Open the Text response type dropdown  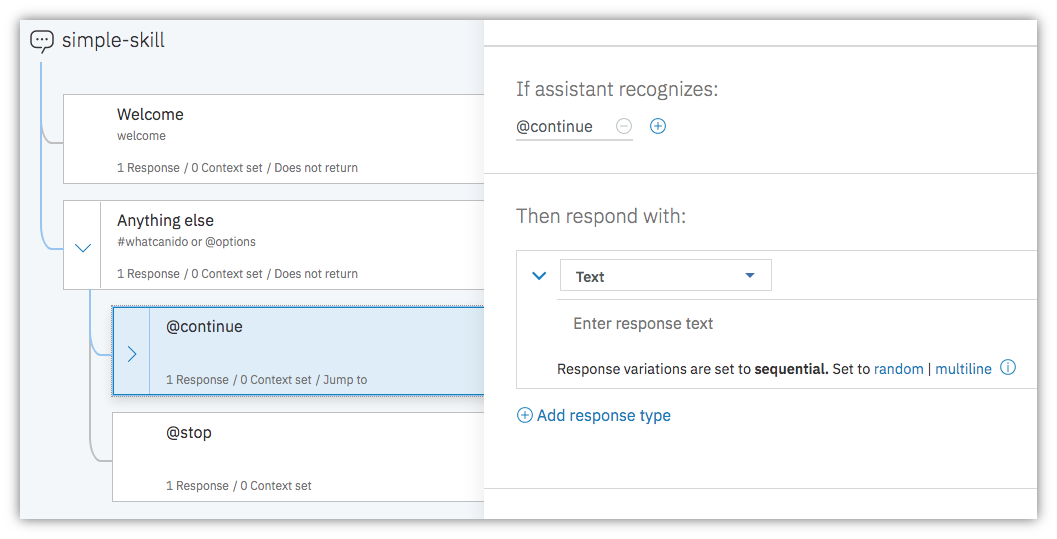(665, 276)
